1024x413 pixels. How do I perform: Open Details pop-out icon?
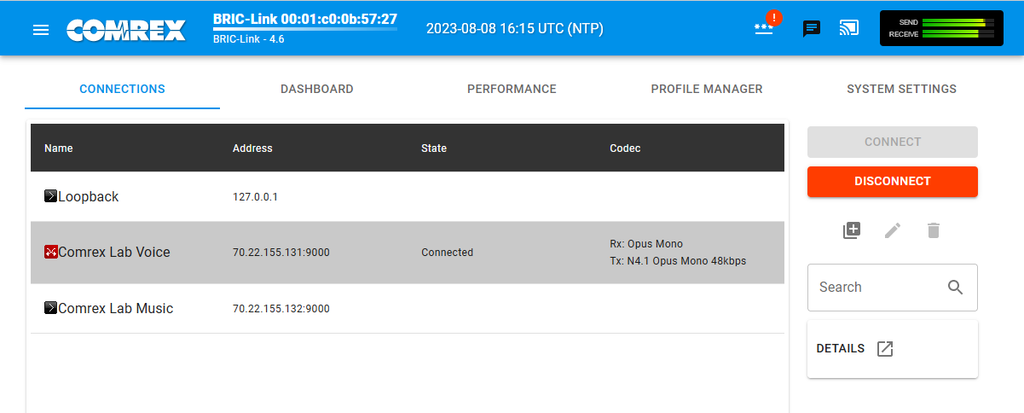point(885,348)
